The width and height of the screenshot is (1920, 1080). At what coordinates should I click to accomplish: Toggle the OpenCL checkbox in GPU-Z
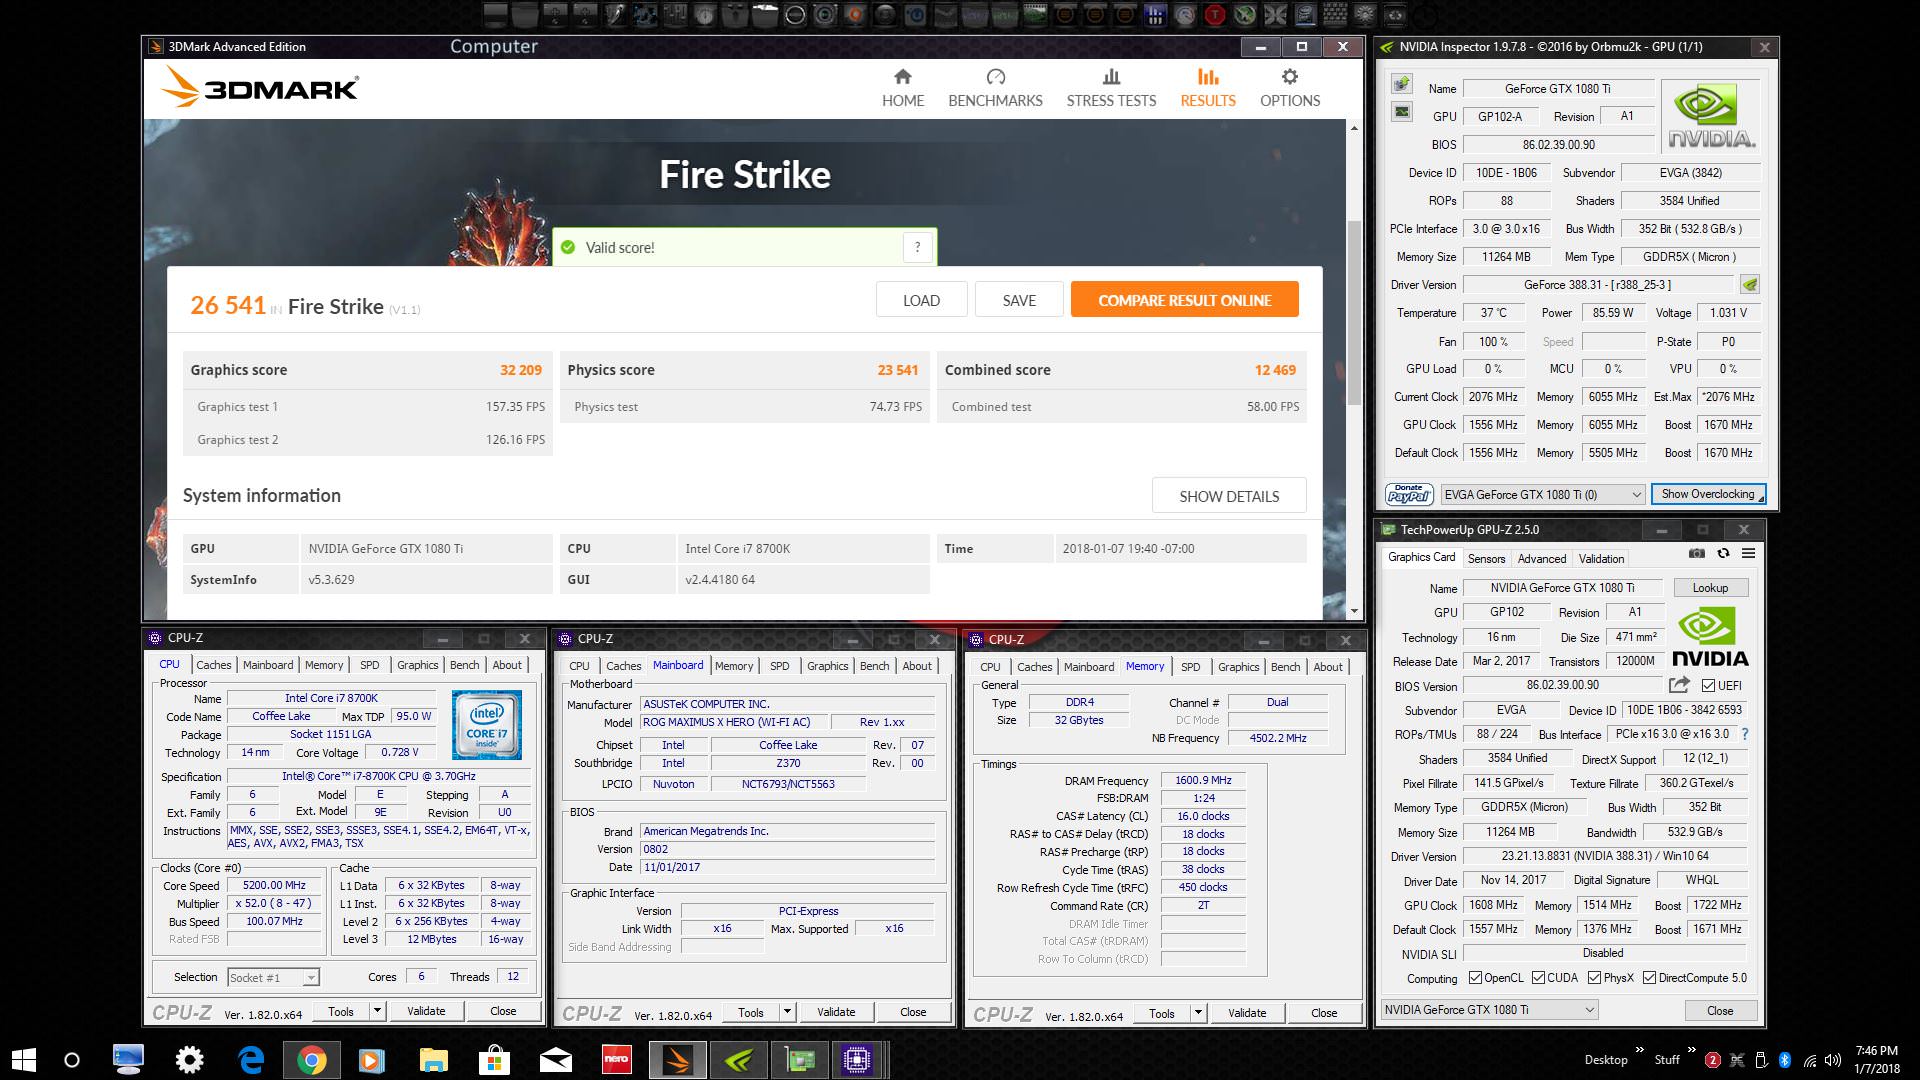(x=1475, y=978)
